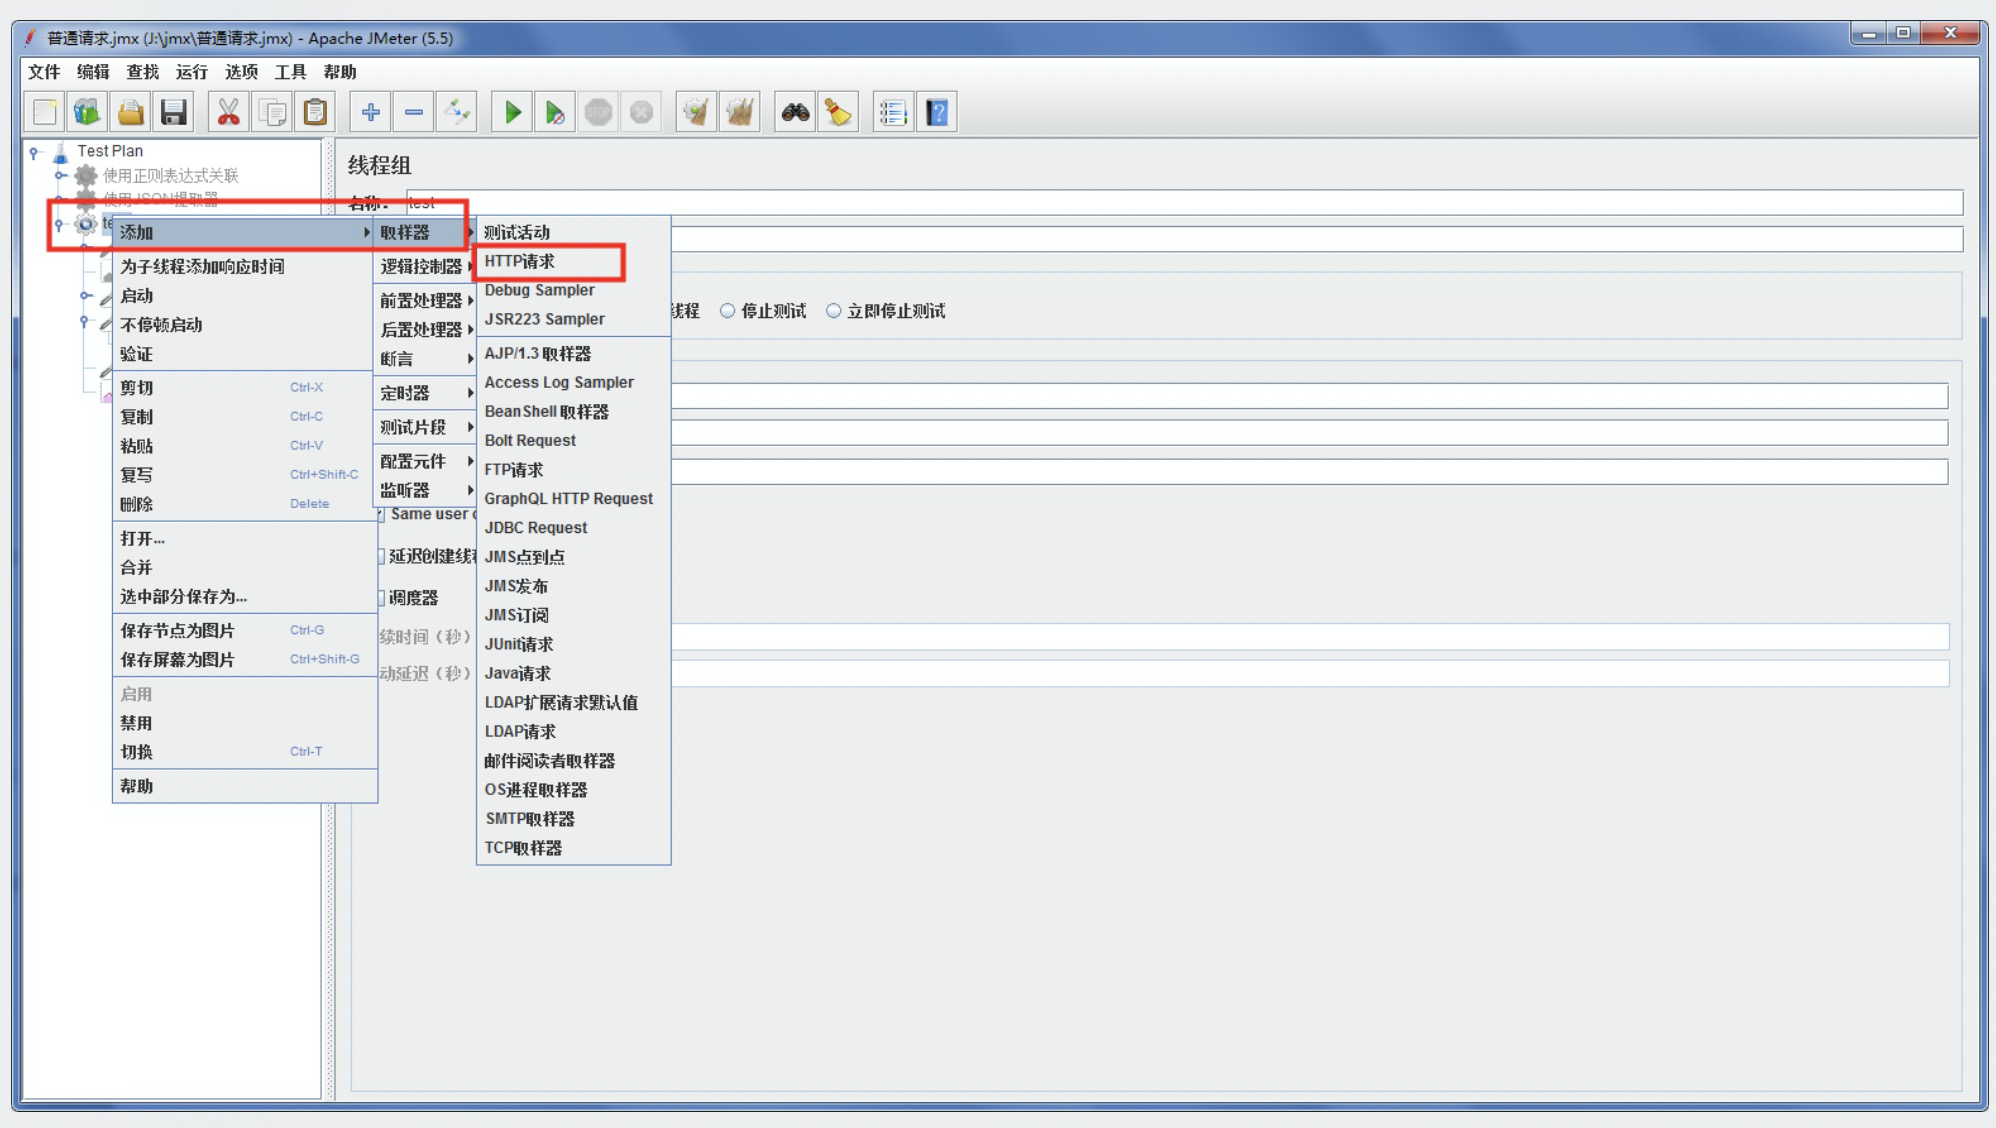Open the 定时器 submenu
Screen dimensions: 1996x1128
(x=425, y=394)
